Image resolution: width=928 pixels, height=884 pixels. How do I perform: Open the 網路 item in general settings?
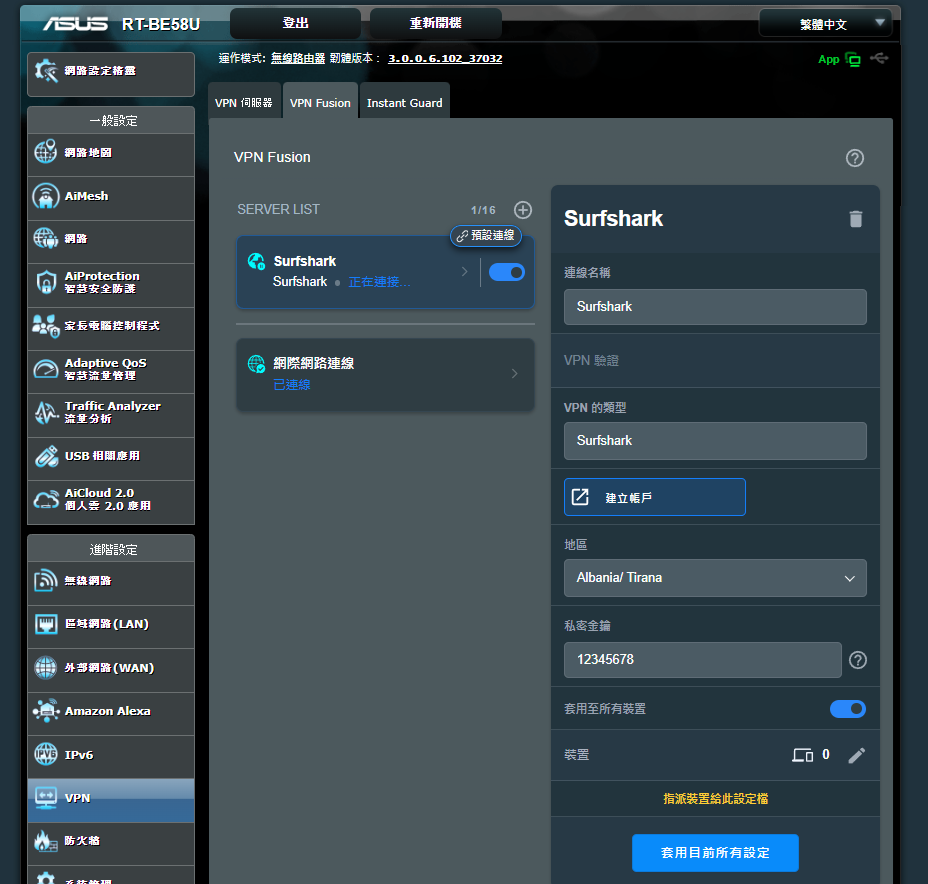click(x=111, y=239)
